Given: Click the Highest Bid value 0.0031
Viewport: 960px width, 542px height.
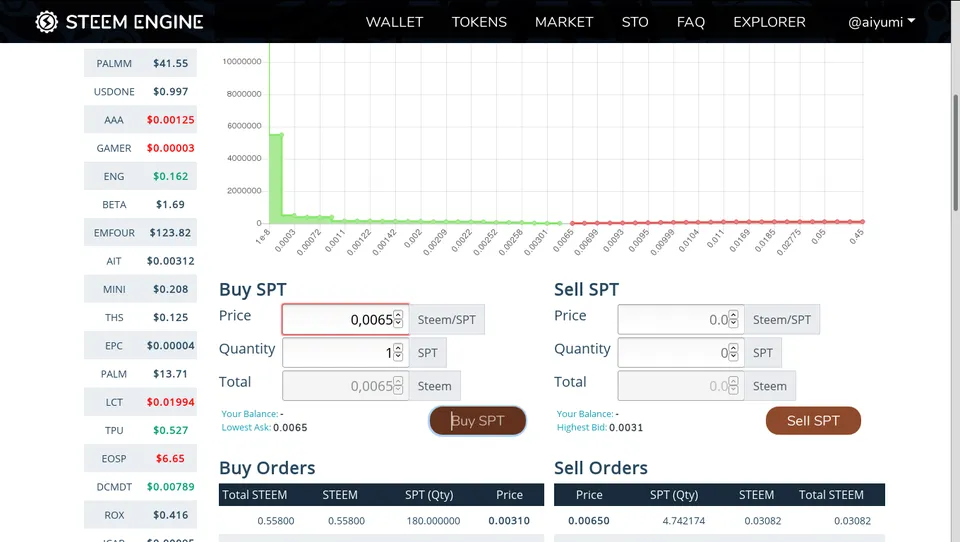Looking at the screenshot, I should pyautogui.click(x=626, y=427).
